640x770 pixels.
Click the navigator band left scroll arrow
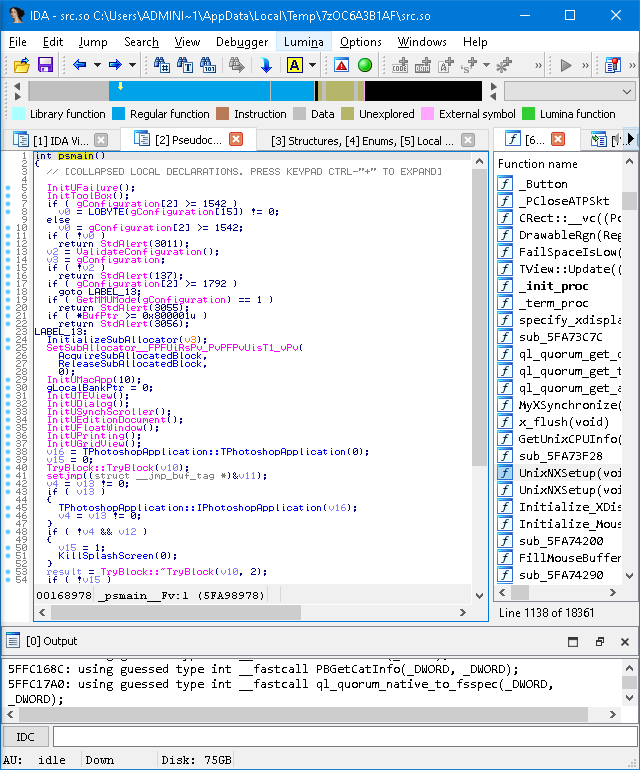coord(17,86)
